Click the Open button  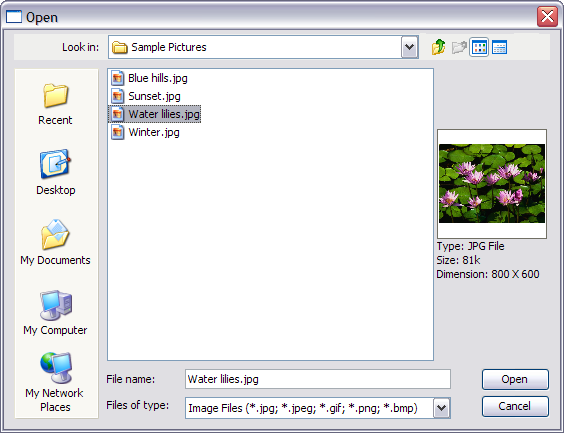point(515,379)
